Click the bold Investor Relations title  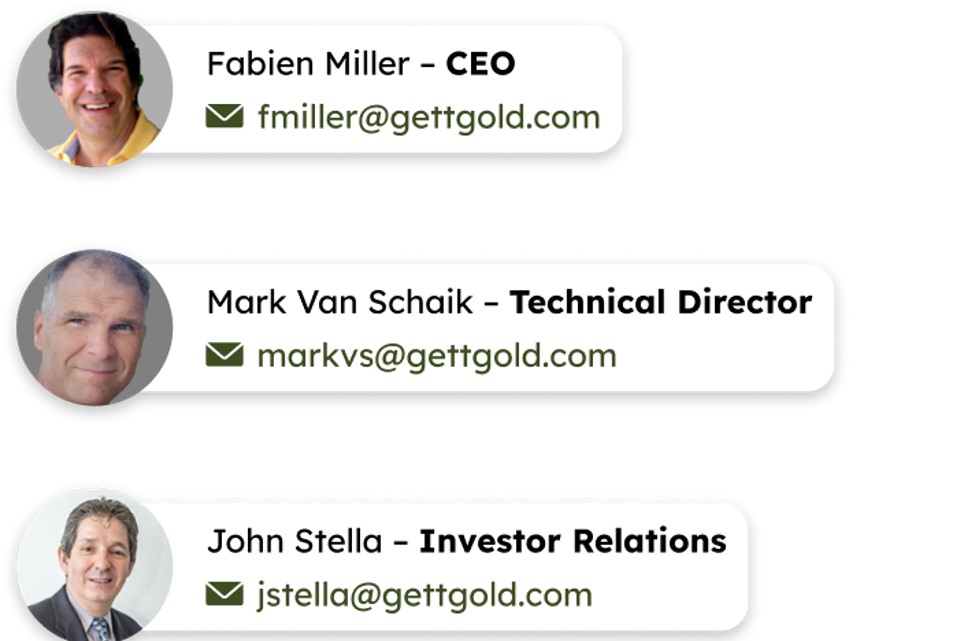click(572, 541)
